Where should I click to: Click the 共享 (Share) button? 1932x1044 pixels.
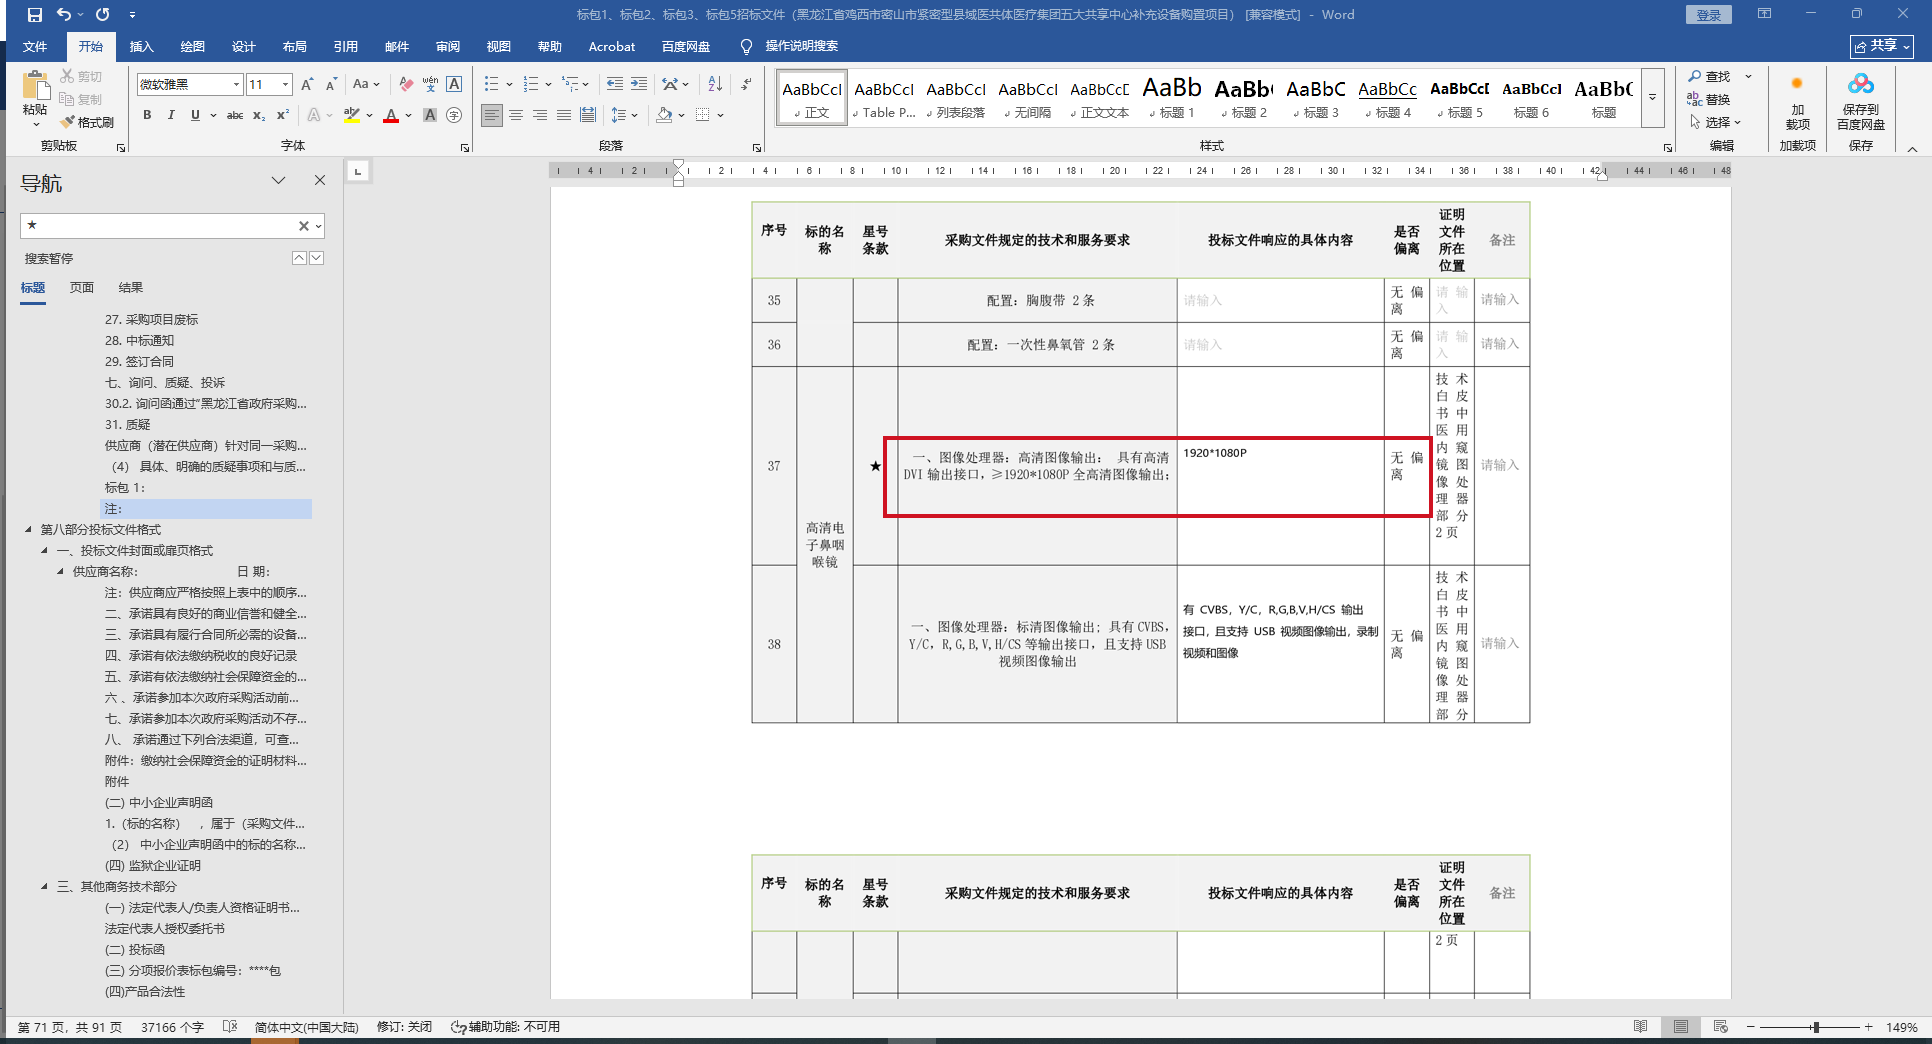pyautogui.click(x=1881, y=46)
